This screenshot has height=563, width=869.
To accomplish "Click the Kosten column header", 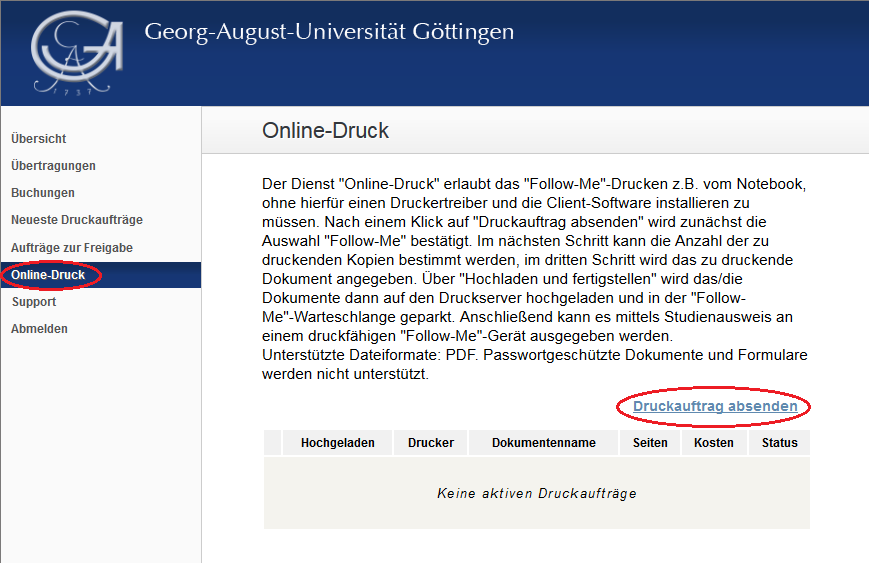I will pyautogui.click(x=714, y=443).
